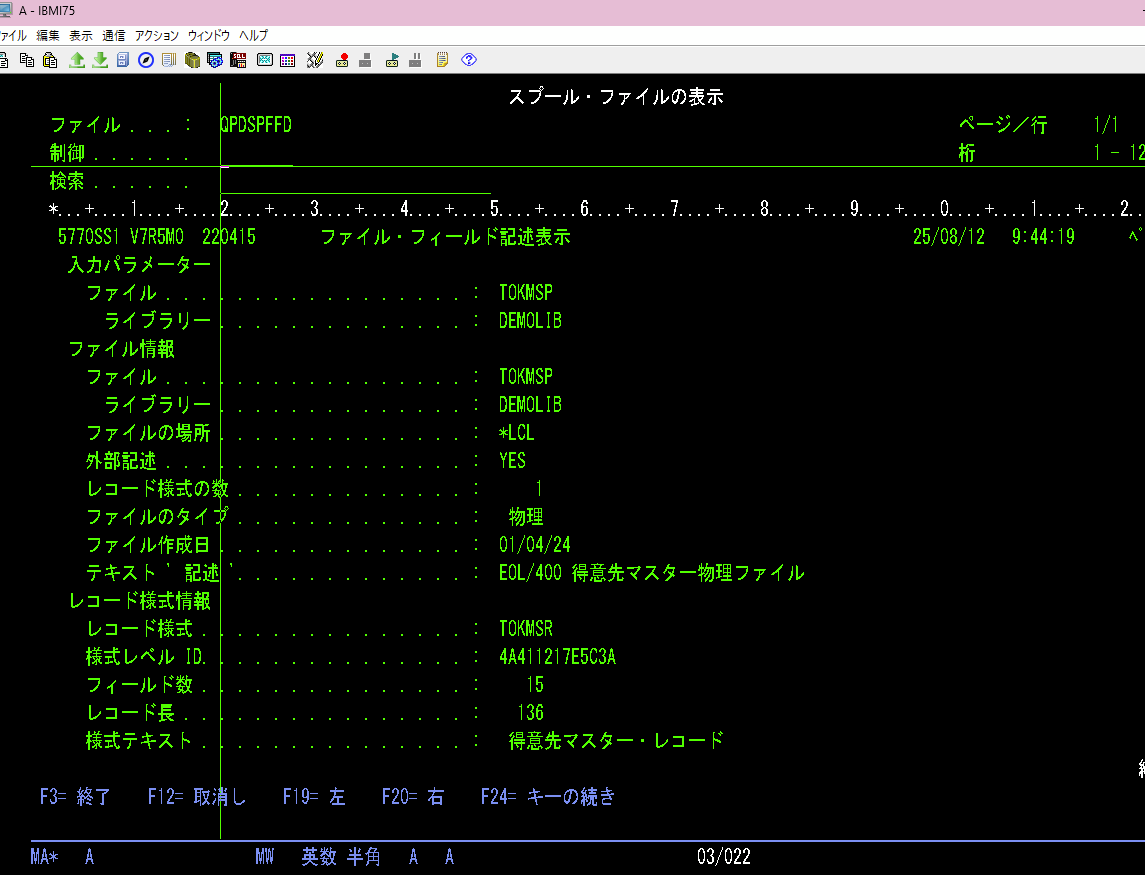
Task: Click the yellow notepad icon
Action: click(442, 60)
